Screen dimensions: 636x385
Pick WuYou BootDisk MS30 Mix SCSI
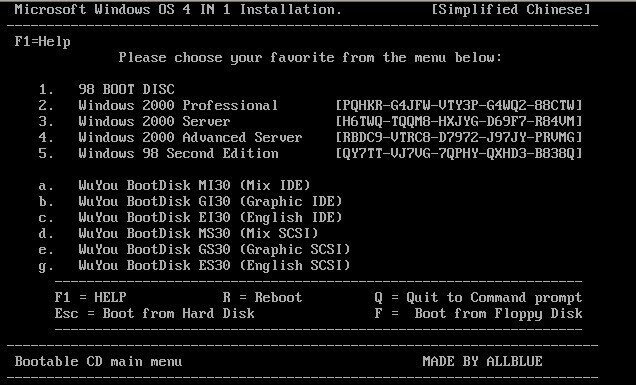click(x=178, y=233)
